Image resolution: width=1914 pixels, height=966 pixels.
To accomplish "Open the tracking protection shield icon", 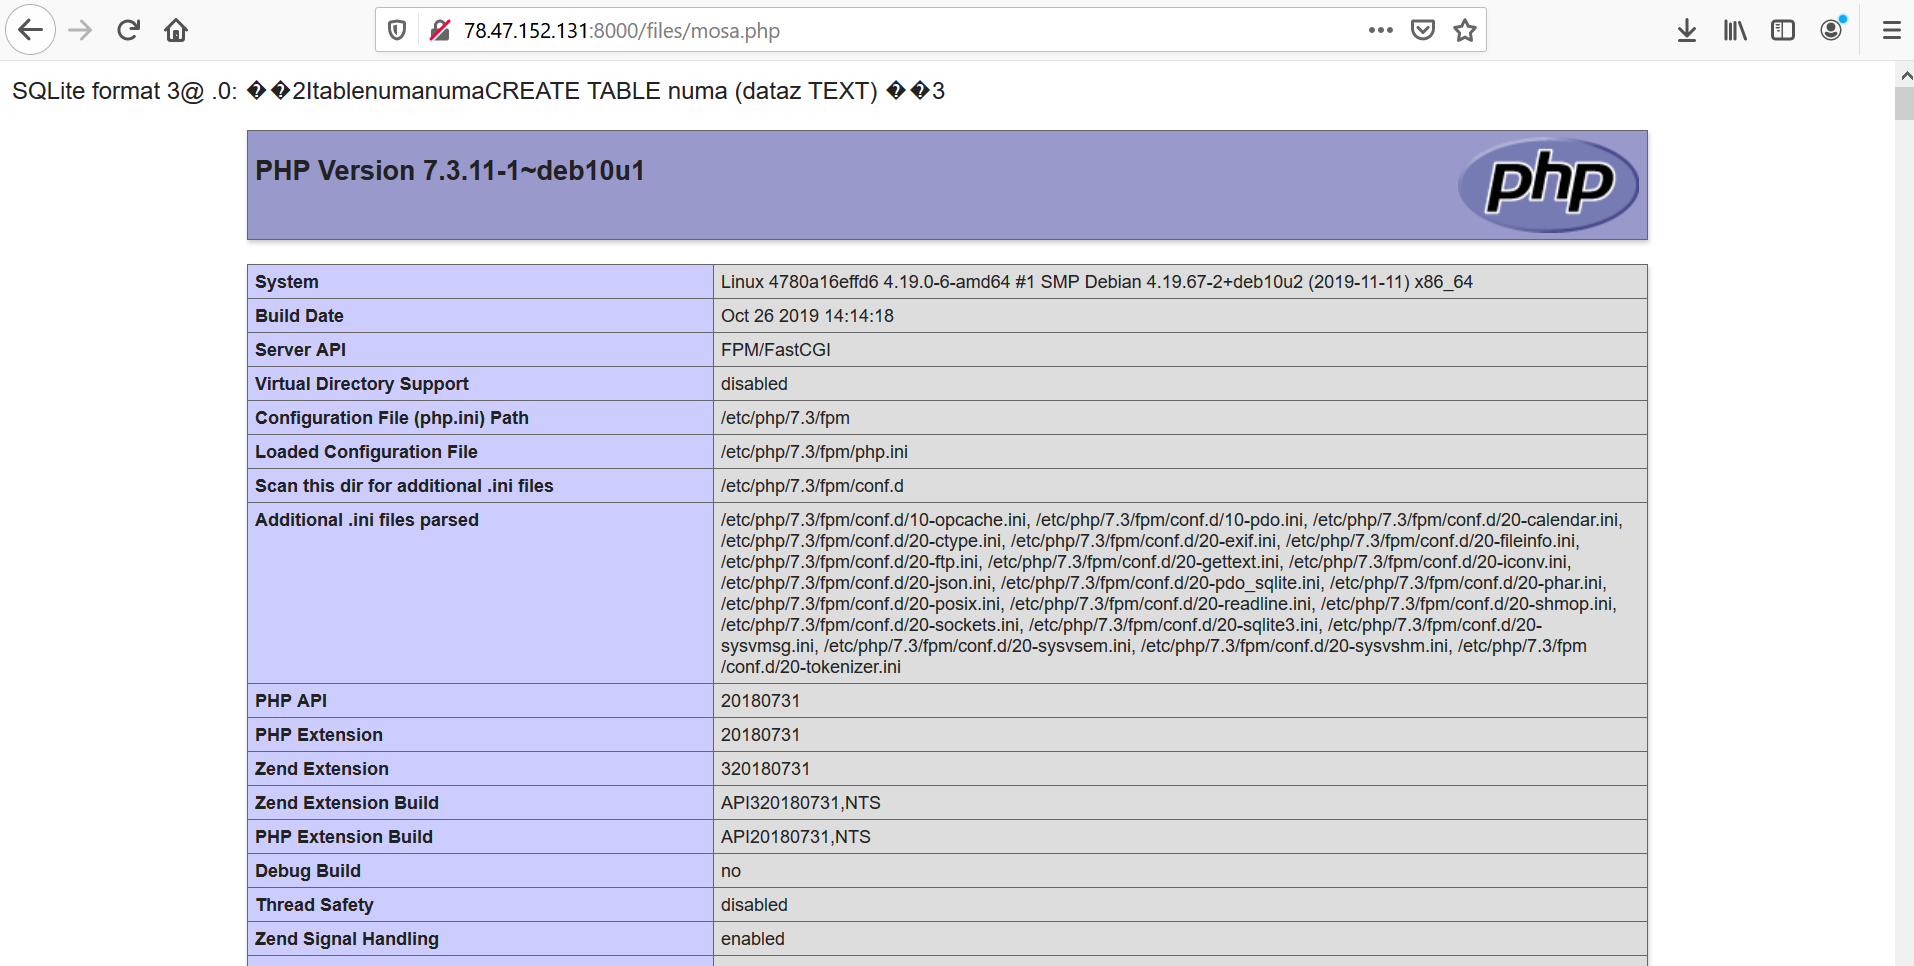I will 397,30.
